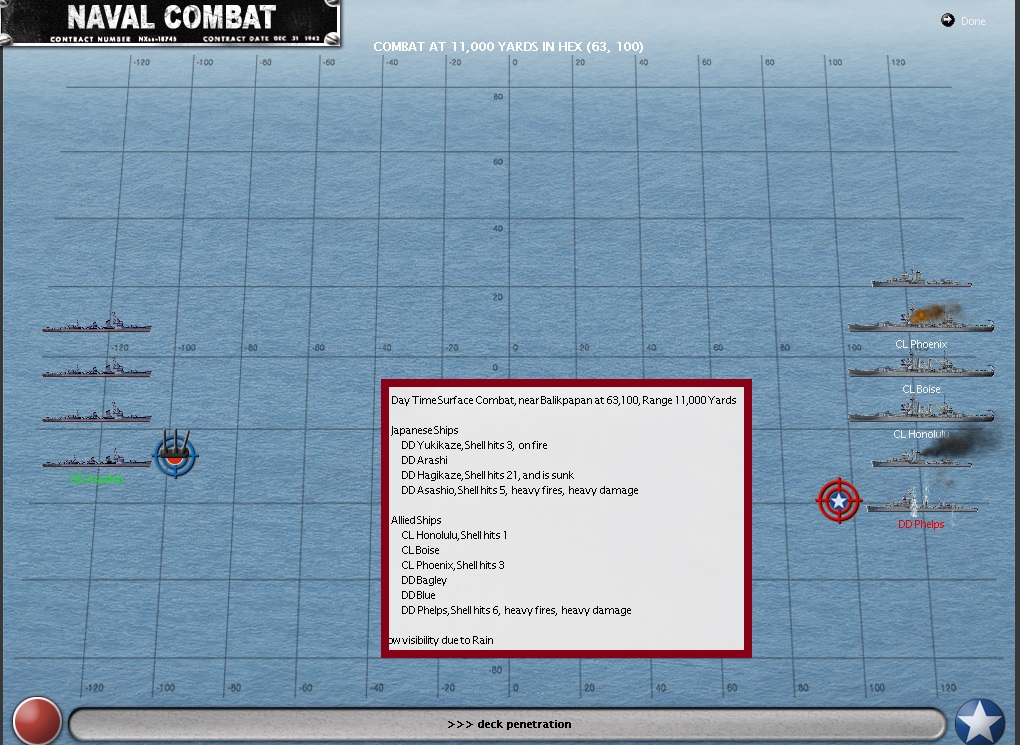Click the 'DD Bagley' line in the report
This screenshot has width=1020, height=745.
(x=424, y=580)
